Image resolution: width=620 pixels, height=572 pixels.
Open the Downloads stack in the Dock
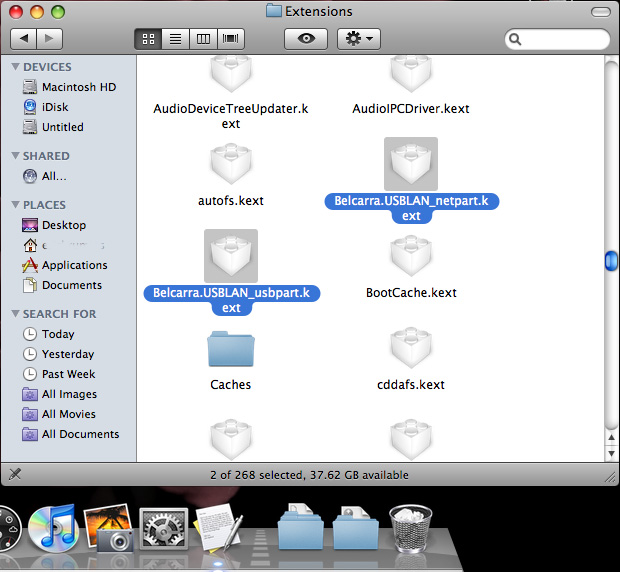pyautogui.click(x=355, y=527)
